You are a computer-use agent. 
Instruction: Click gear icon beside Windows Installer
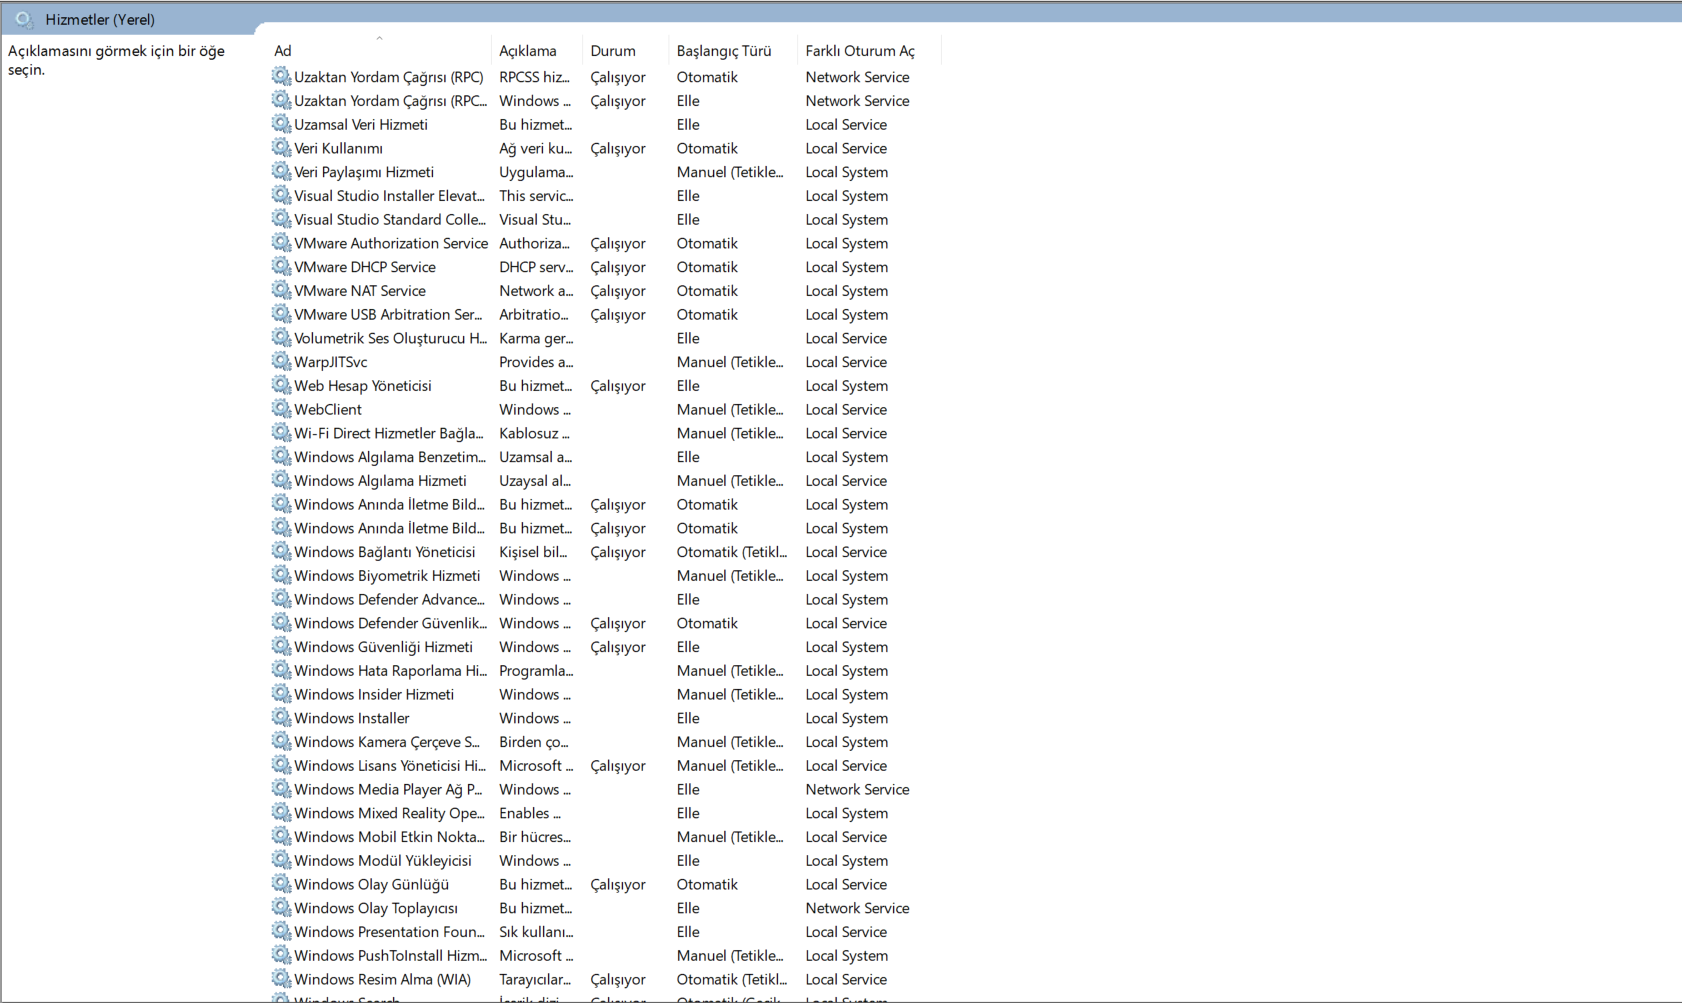(281, 718)
